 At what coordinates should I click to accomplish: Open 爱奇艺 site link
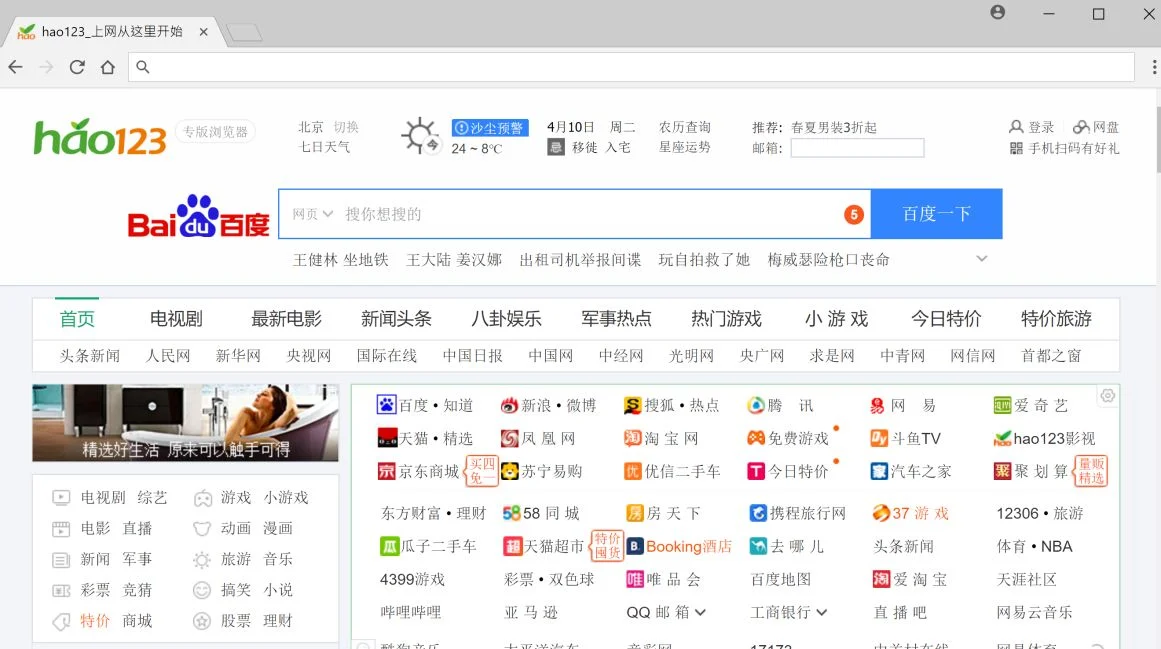[x=1031, y=405]
